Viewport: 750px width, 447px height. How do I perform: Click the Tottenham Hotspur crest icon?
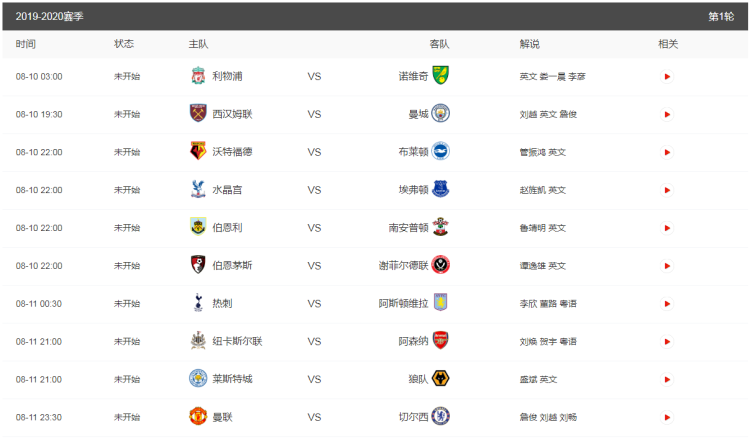tap(197, 303)
